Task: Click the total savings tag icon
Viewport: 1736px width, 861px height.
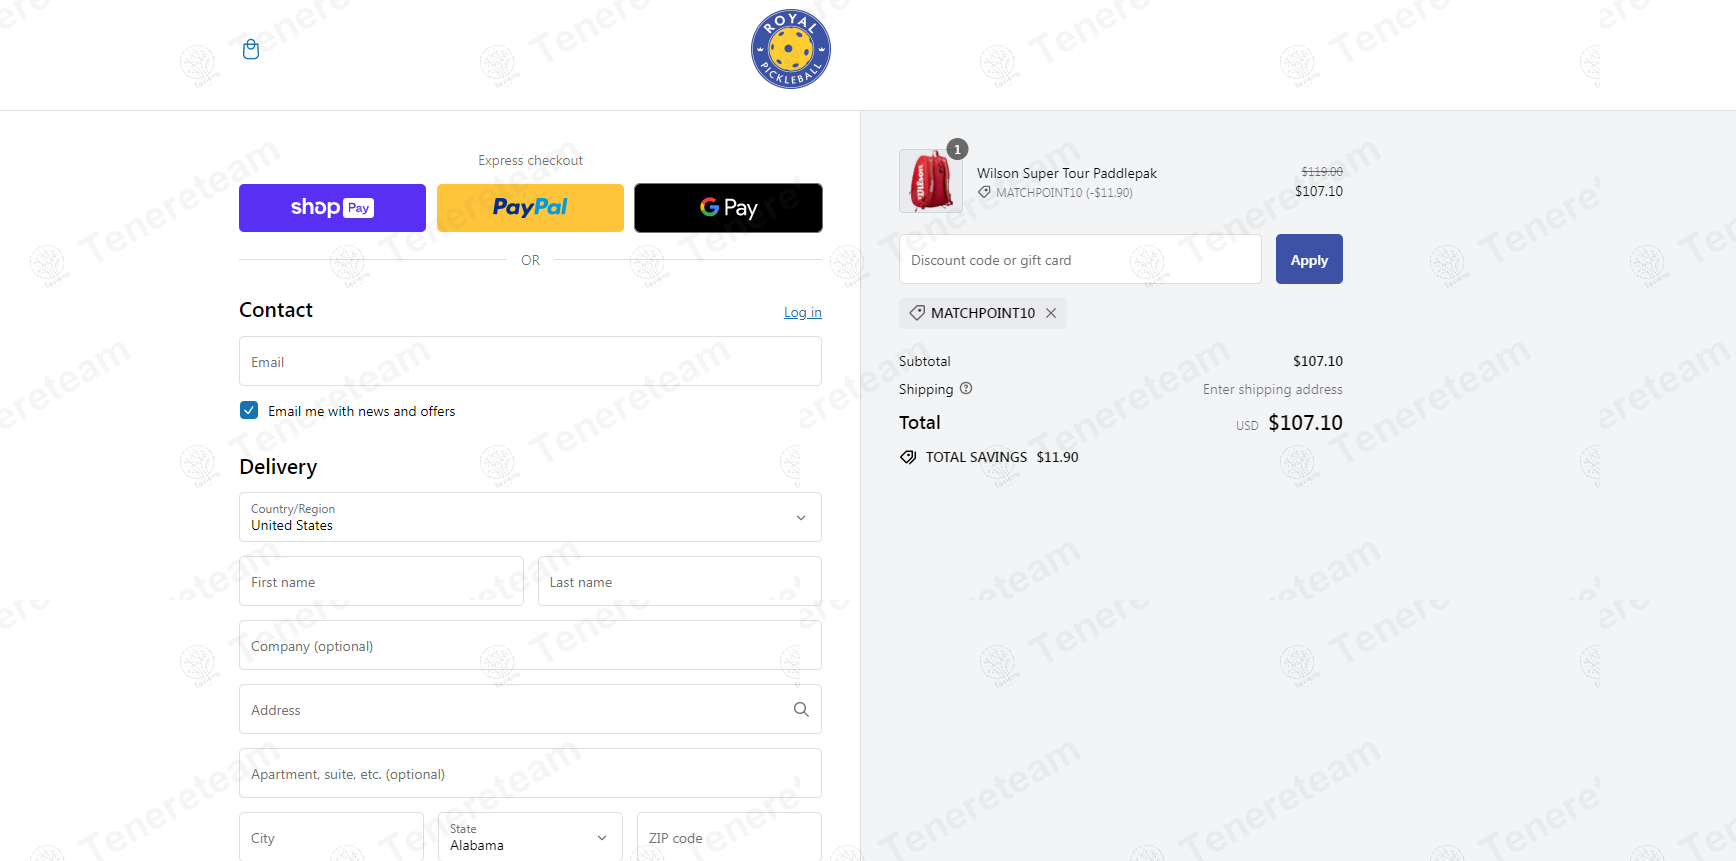Action: [908, 457]
